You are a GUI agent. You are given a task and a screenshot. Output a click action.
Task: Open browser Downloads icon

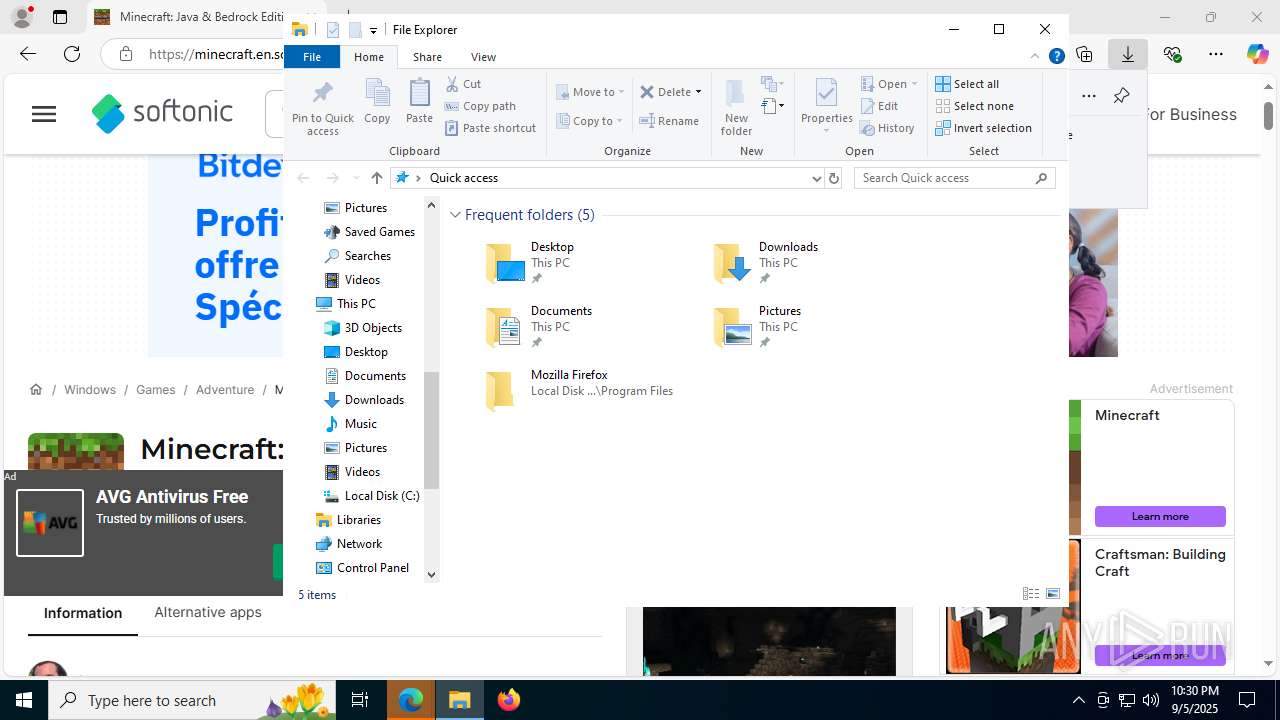coord(1128,54)
